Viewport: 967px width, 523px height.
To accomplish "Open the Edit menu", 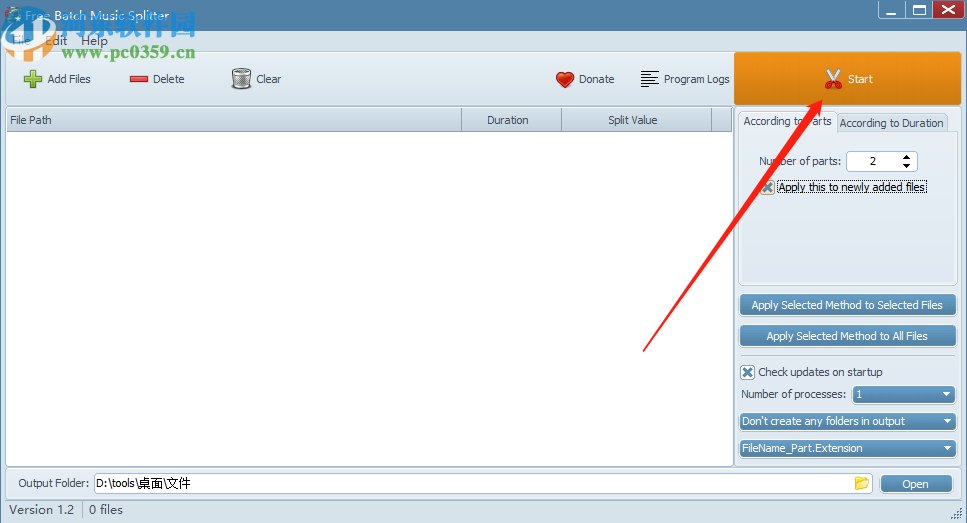I will (x=56, y=41).
